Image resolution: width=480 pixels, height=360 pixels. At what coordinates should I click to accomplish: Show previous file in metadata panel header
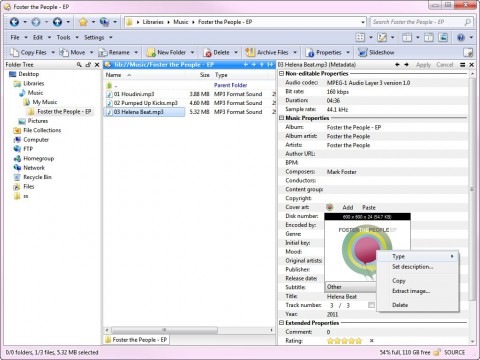(x=397, y=65)
